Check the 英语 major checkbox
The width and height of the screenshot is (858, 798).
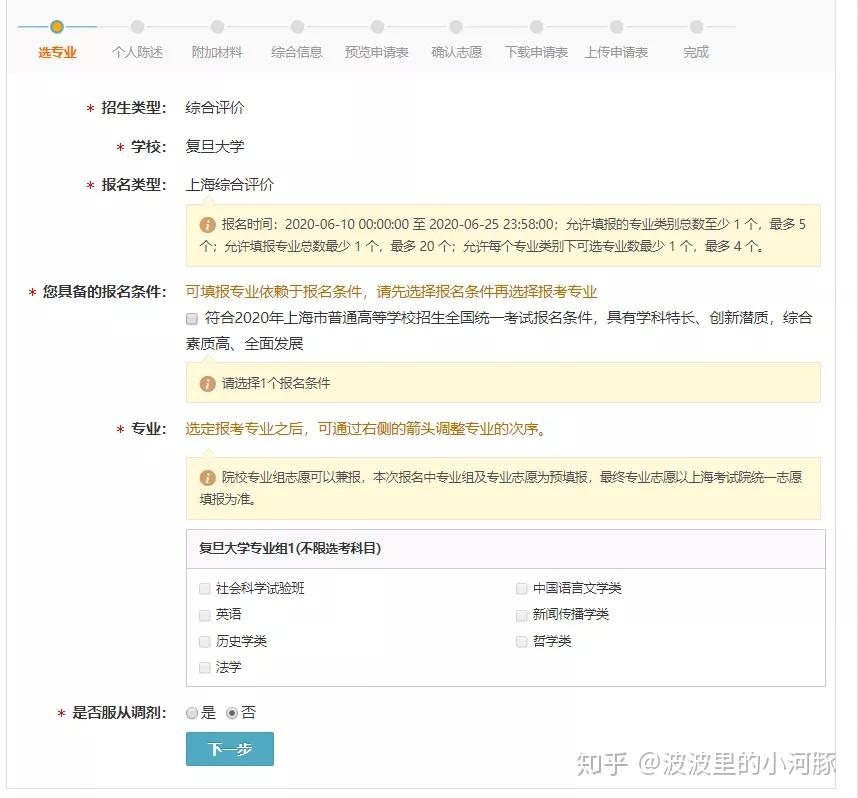(x=204, y=615)
